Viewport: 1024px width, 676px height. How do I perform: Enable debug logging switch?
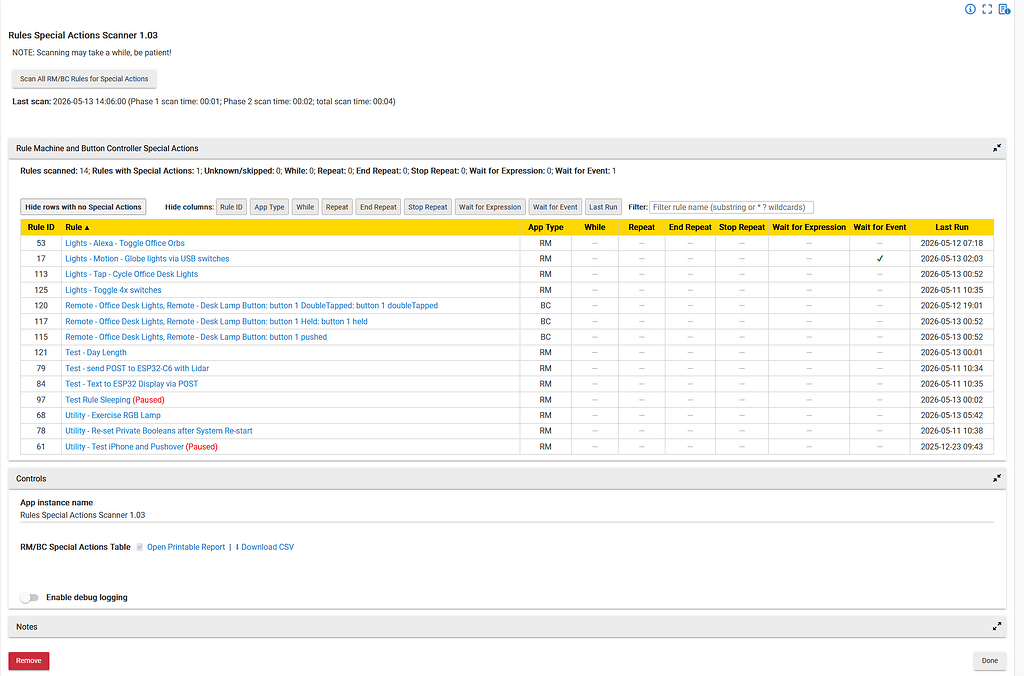(x=29, y=598)
